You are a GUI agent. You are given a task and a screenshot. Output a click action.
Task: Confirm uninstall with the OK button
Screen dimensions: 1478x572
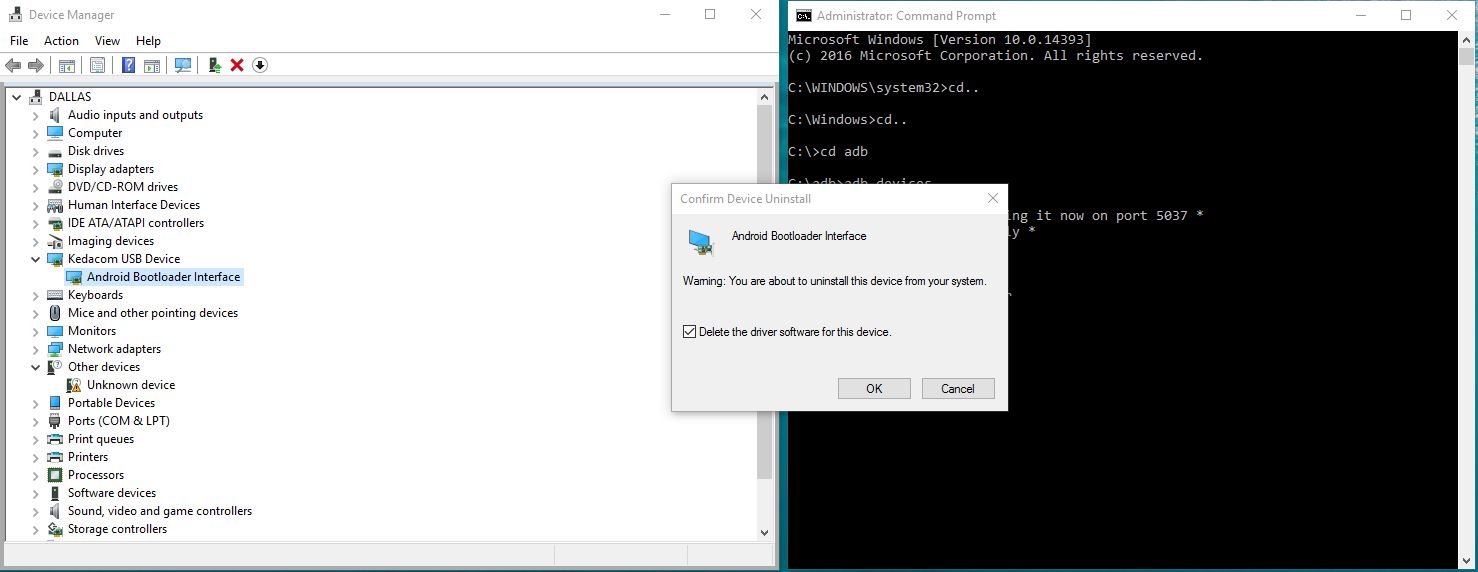click(x=874, y=389)
